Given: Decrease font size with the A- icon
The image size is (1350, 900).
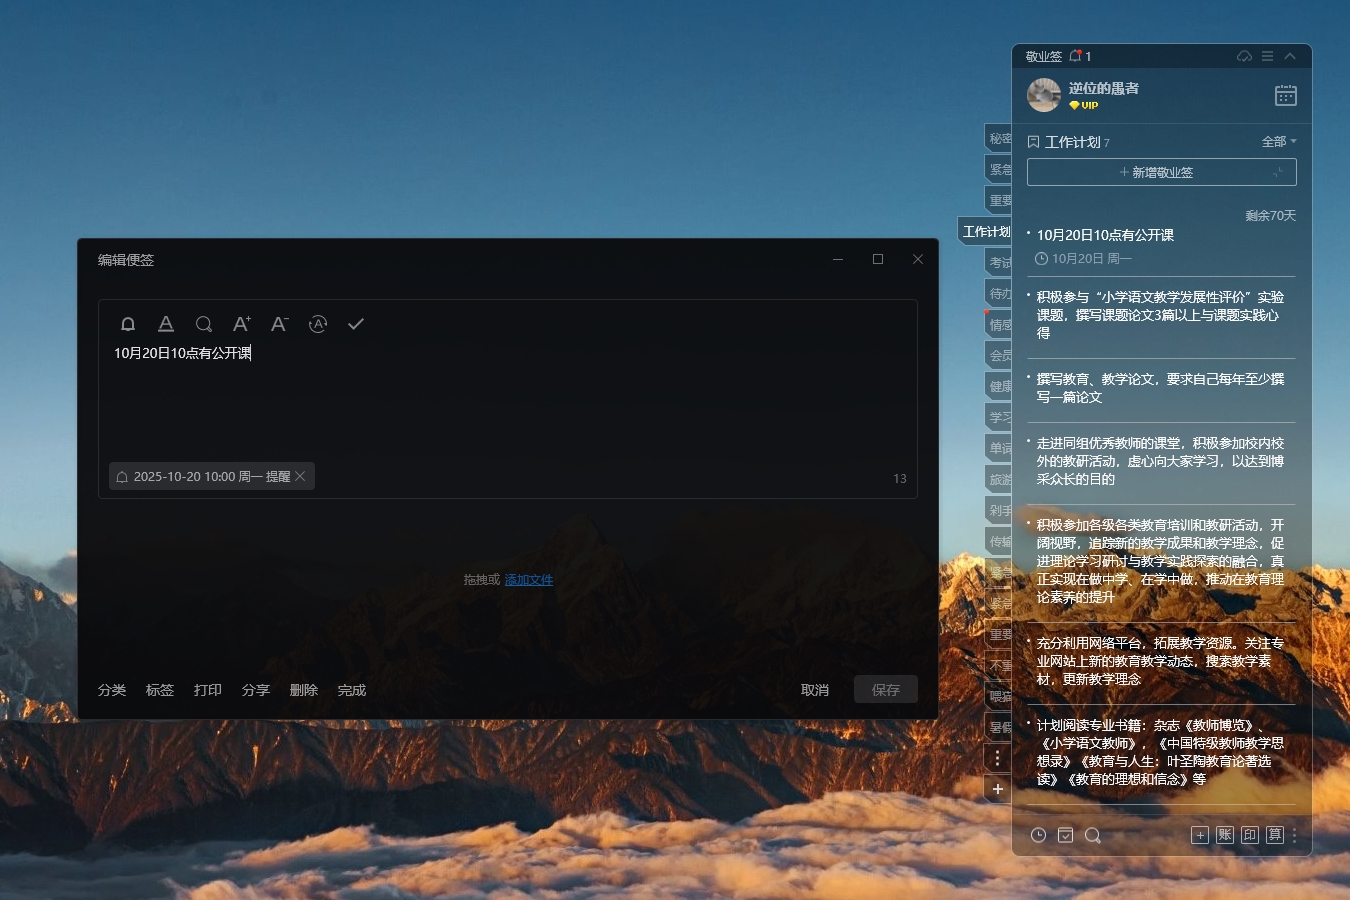Looking at the screenshot, I should coord(280,324).
